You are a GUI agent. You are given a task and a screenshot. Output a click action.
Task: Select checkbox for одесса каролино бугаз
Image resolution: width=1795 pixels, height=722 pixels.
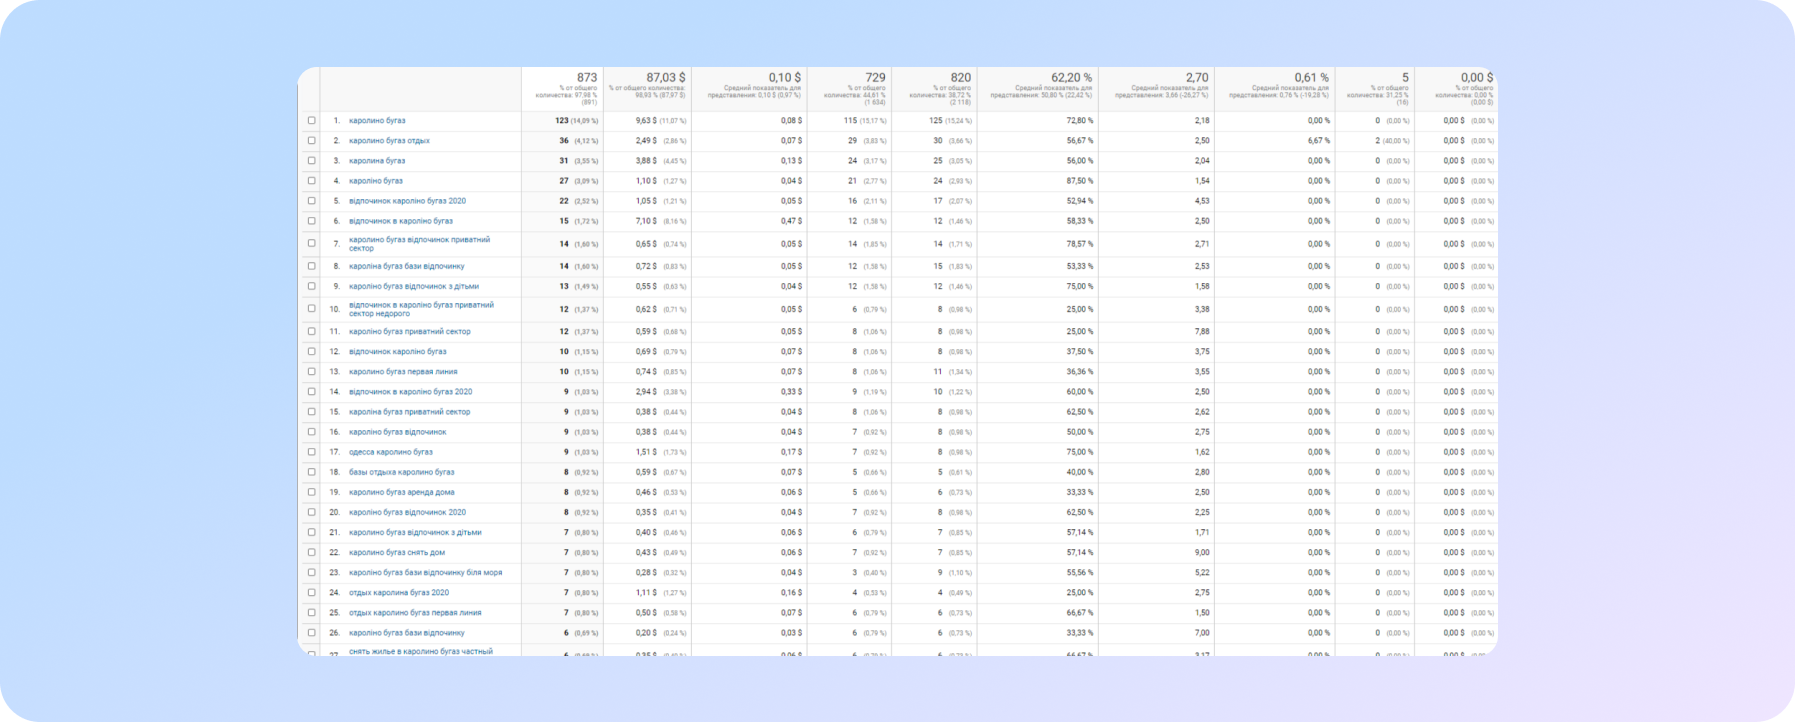coord(311,452)
